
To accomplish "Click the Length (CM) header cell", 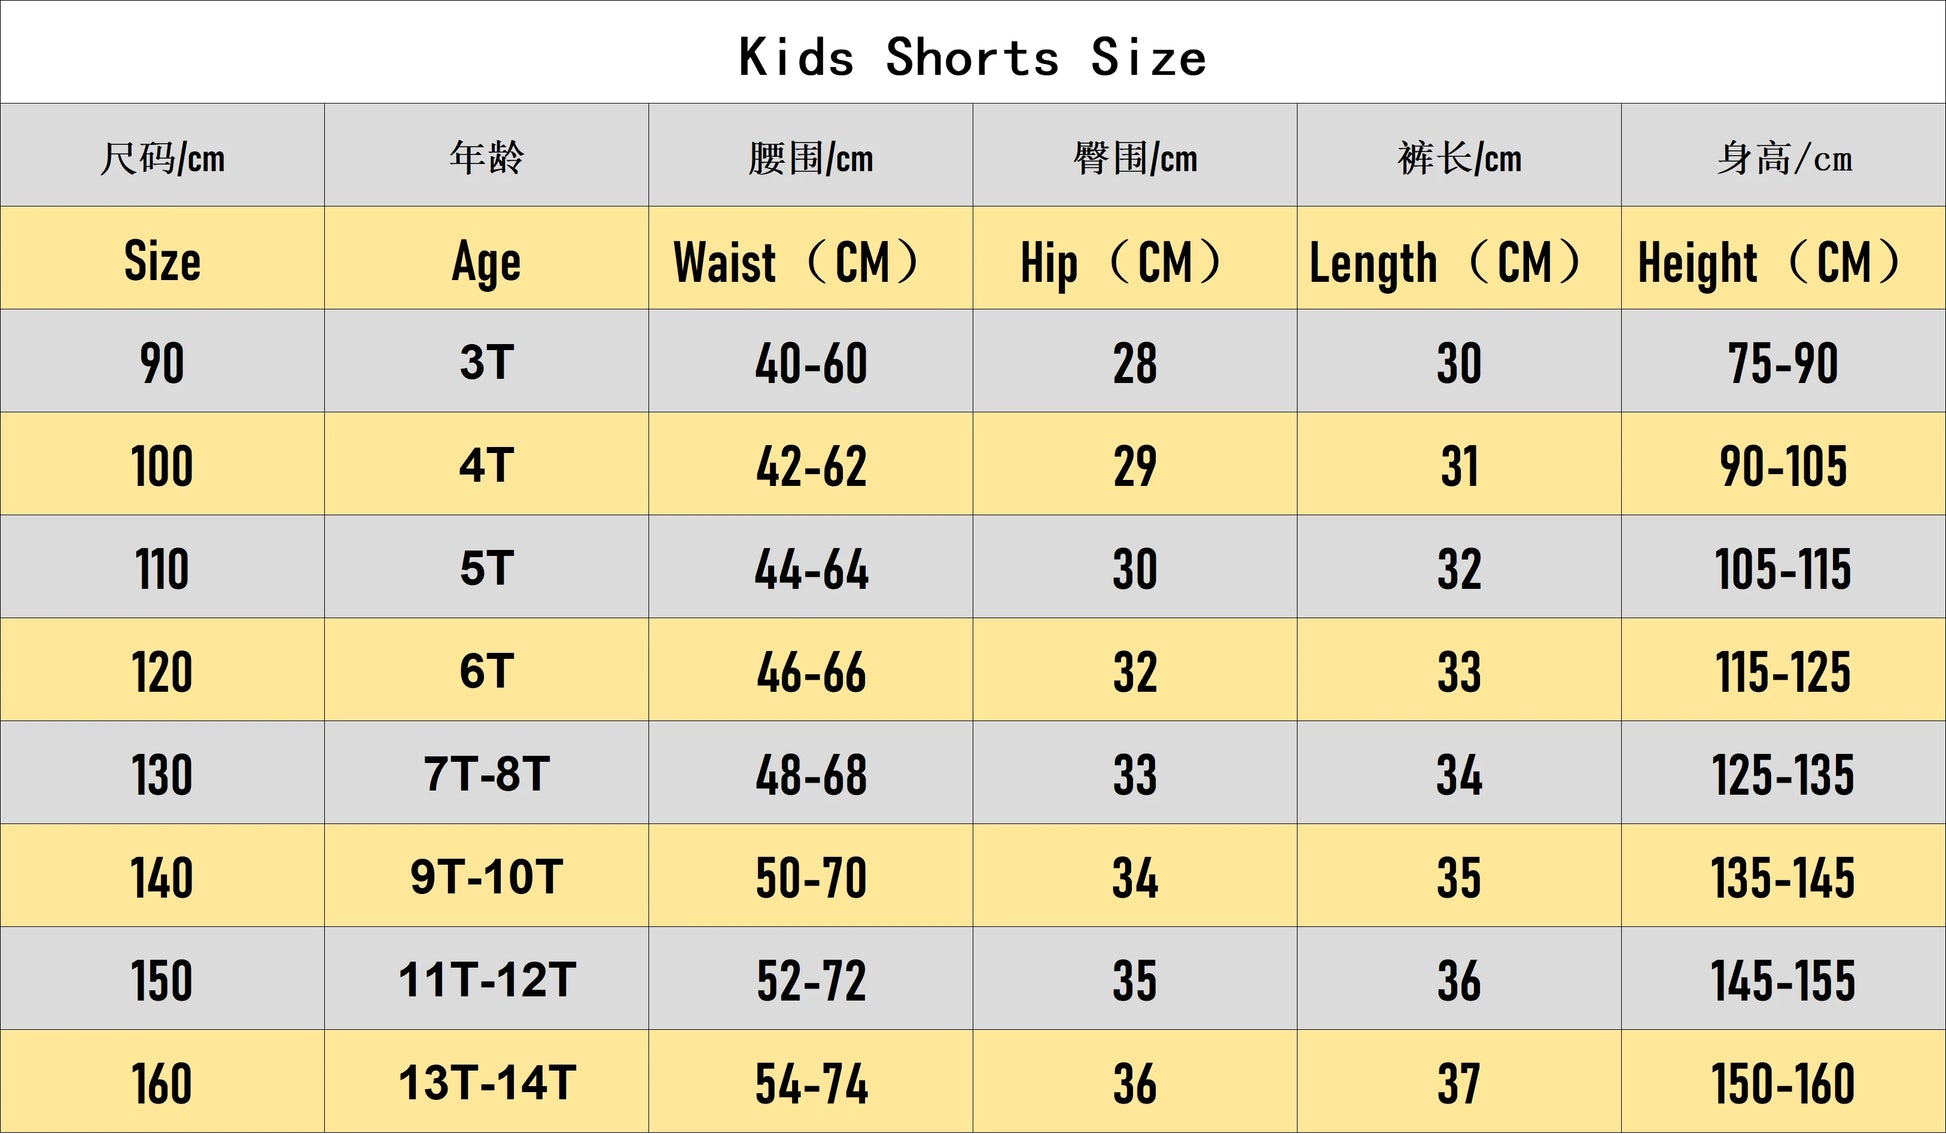I will (1458, 258).
